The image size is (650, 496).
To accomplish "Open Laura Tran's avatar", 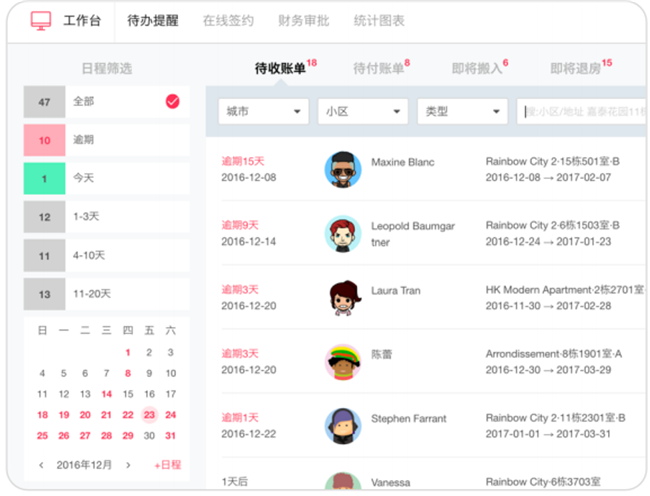I will (x=343, y=298).
